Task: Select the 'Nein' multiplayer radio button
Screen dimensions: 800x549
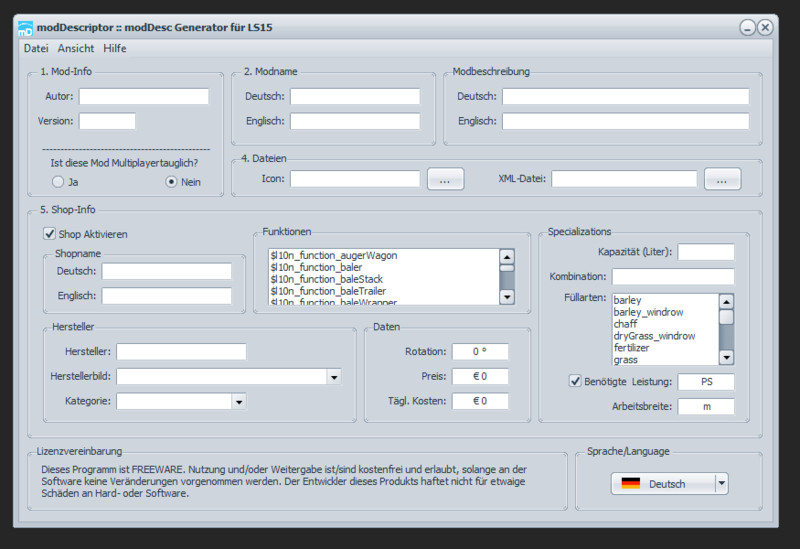Action: [x=171, y=182]
